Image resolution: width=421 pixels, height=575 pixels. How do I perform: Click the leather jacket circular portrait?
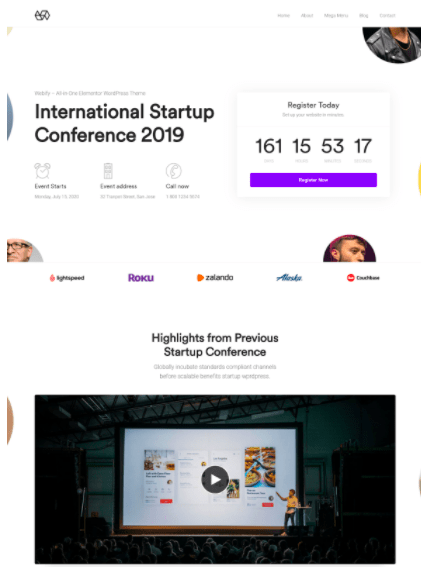click(392, 45)
